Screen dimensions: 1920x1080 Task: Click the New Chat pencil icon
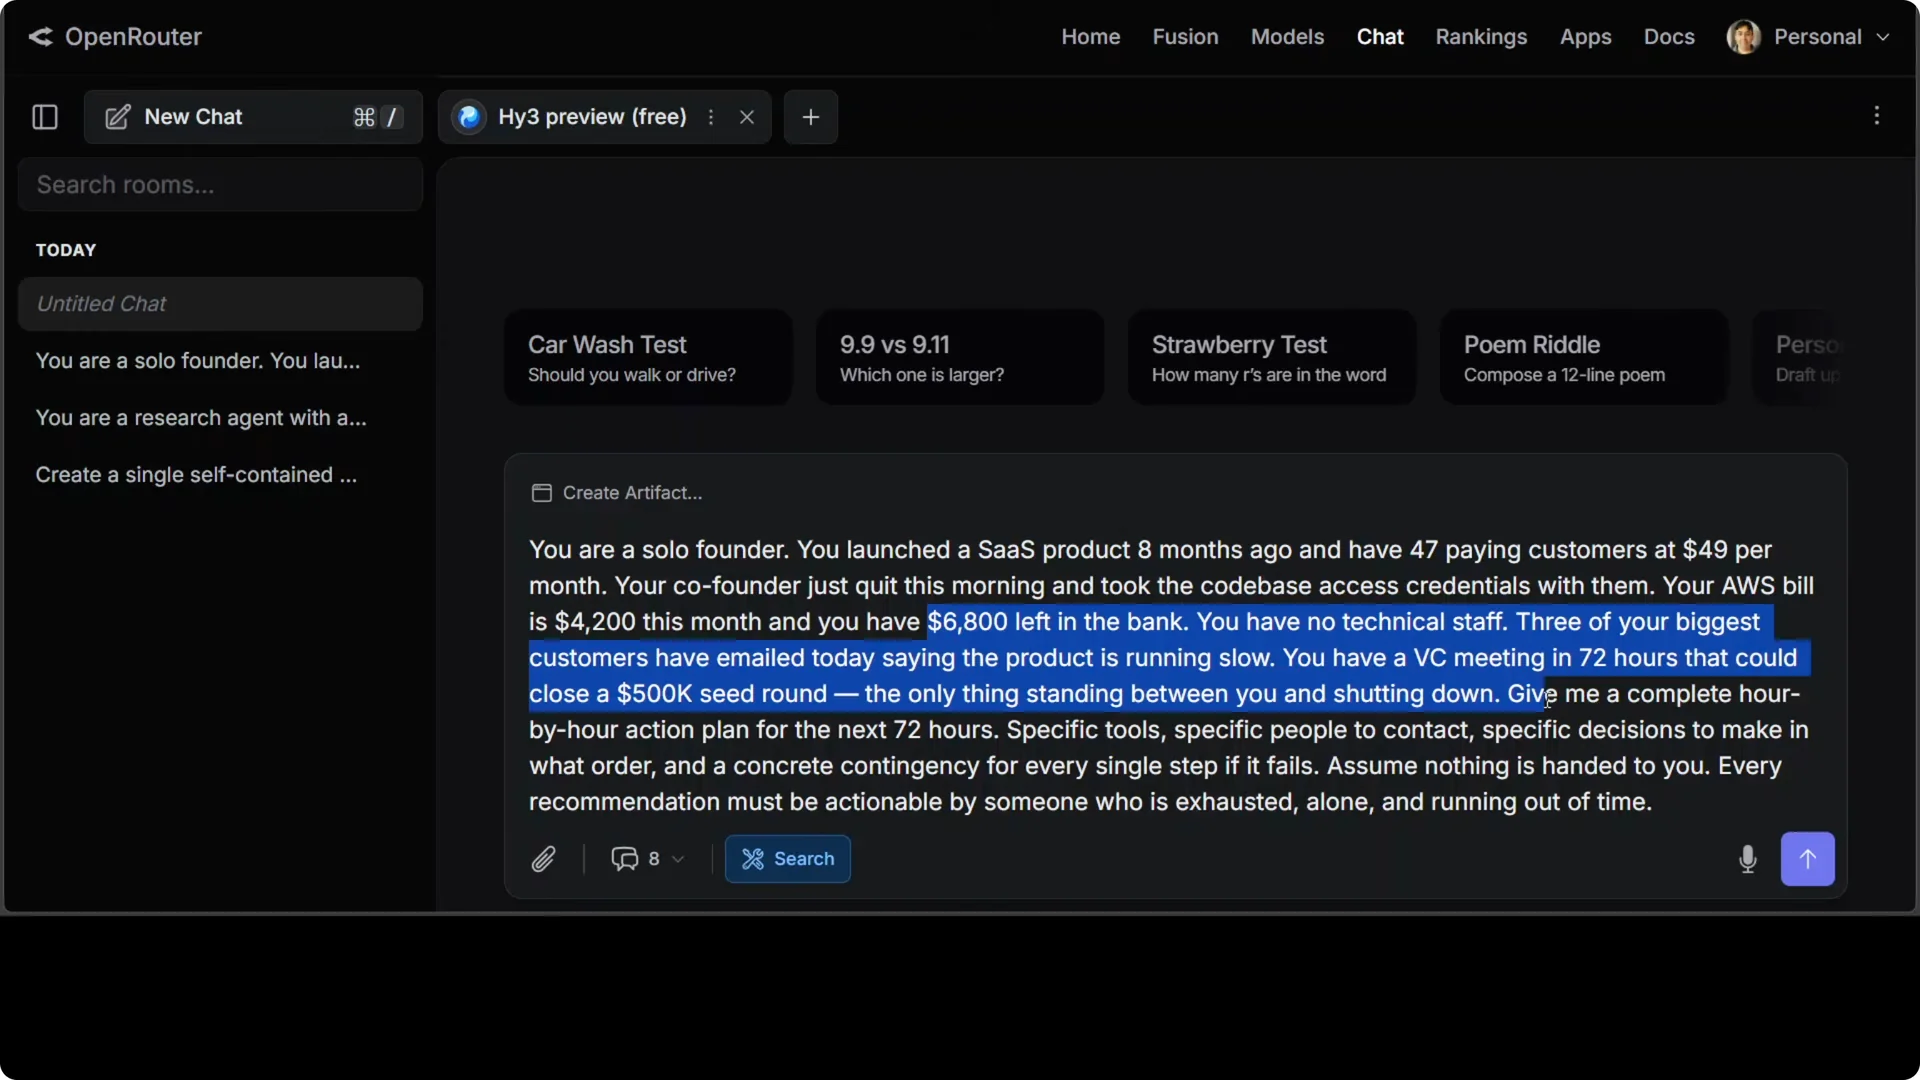[117, 117]
